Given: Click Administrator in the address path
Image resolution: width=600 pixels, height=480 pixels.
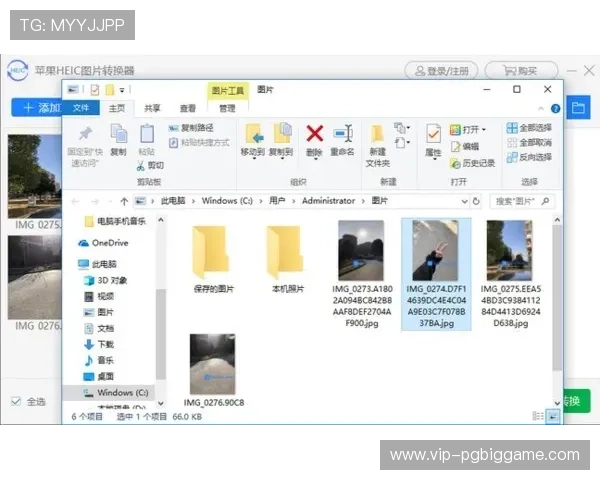Looking at the screenshot, I should 328,201.
